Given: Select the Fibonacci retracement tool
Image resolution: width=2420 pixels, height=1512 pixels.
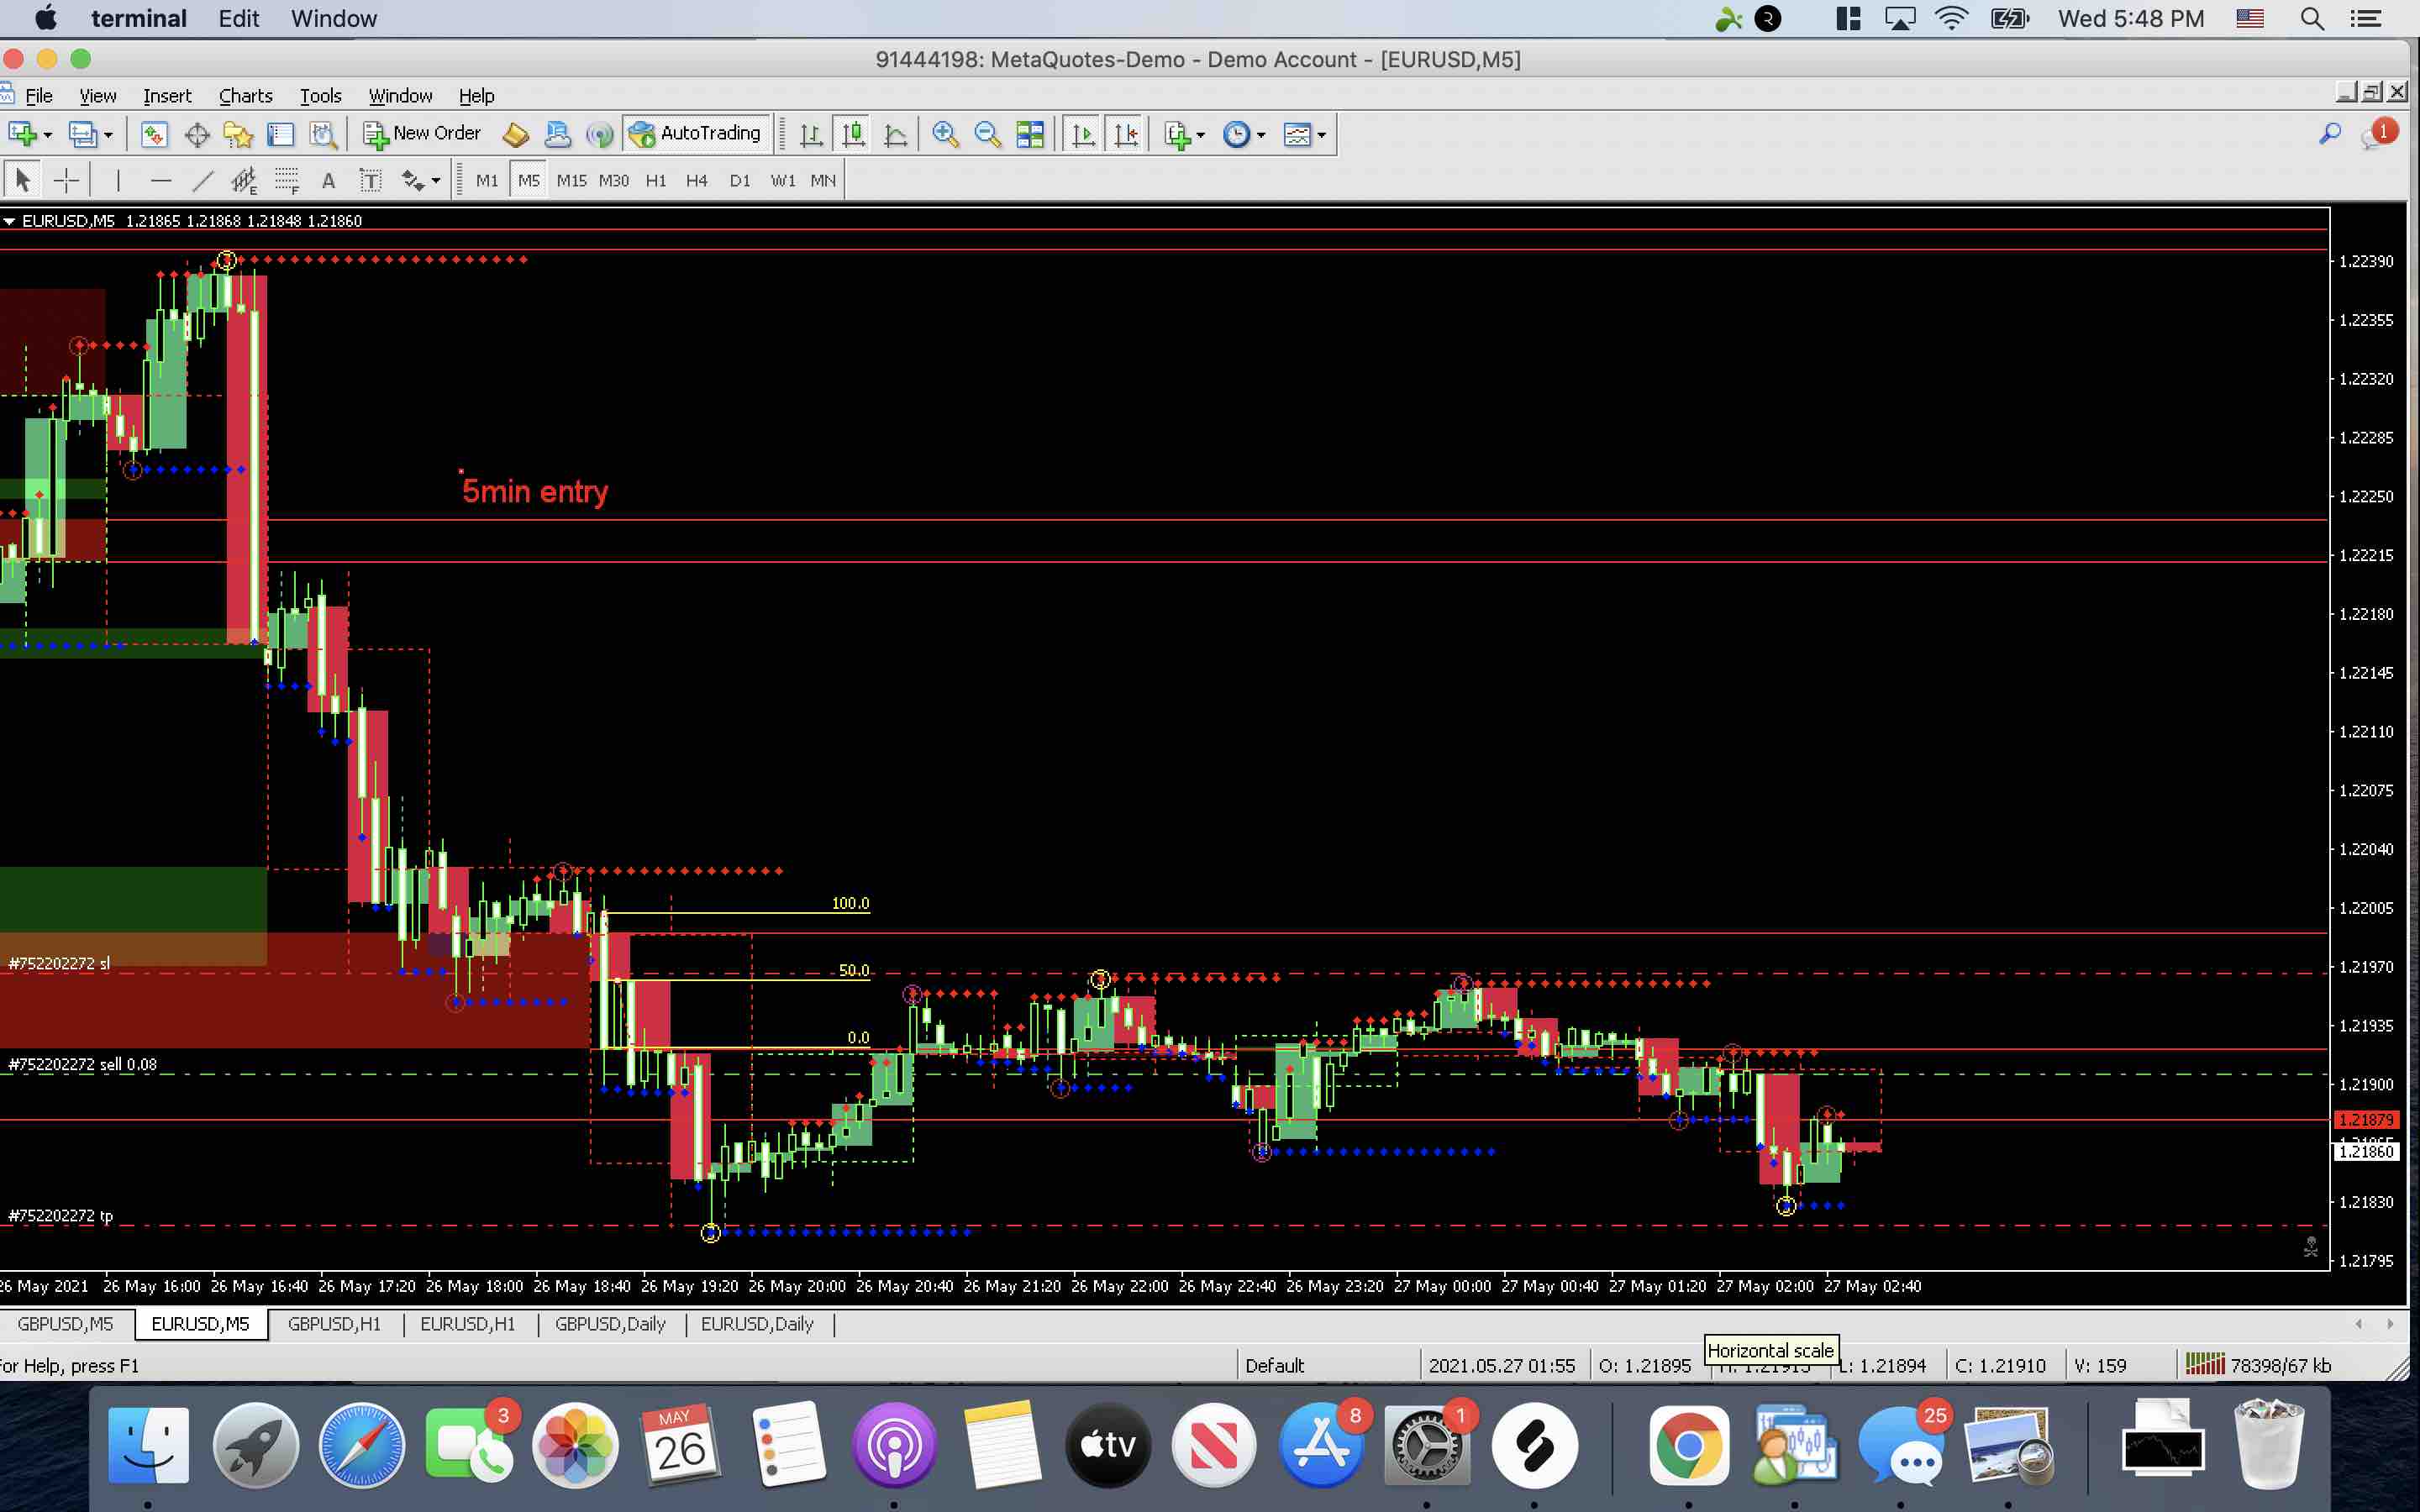Looking at the screenshot, I should [x=241, y=180].
